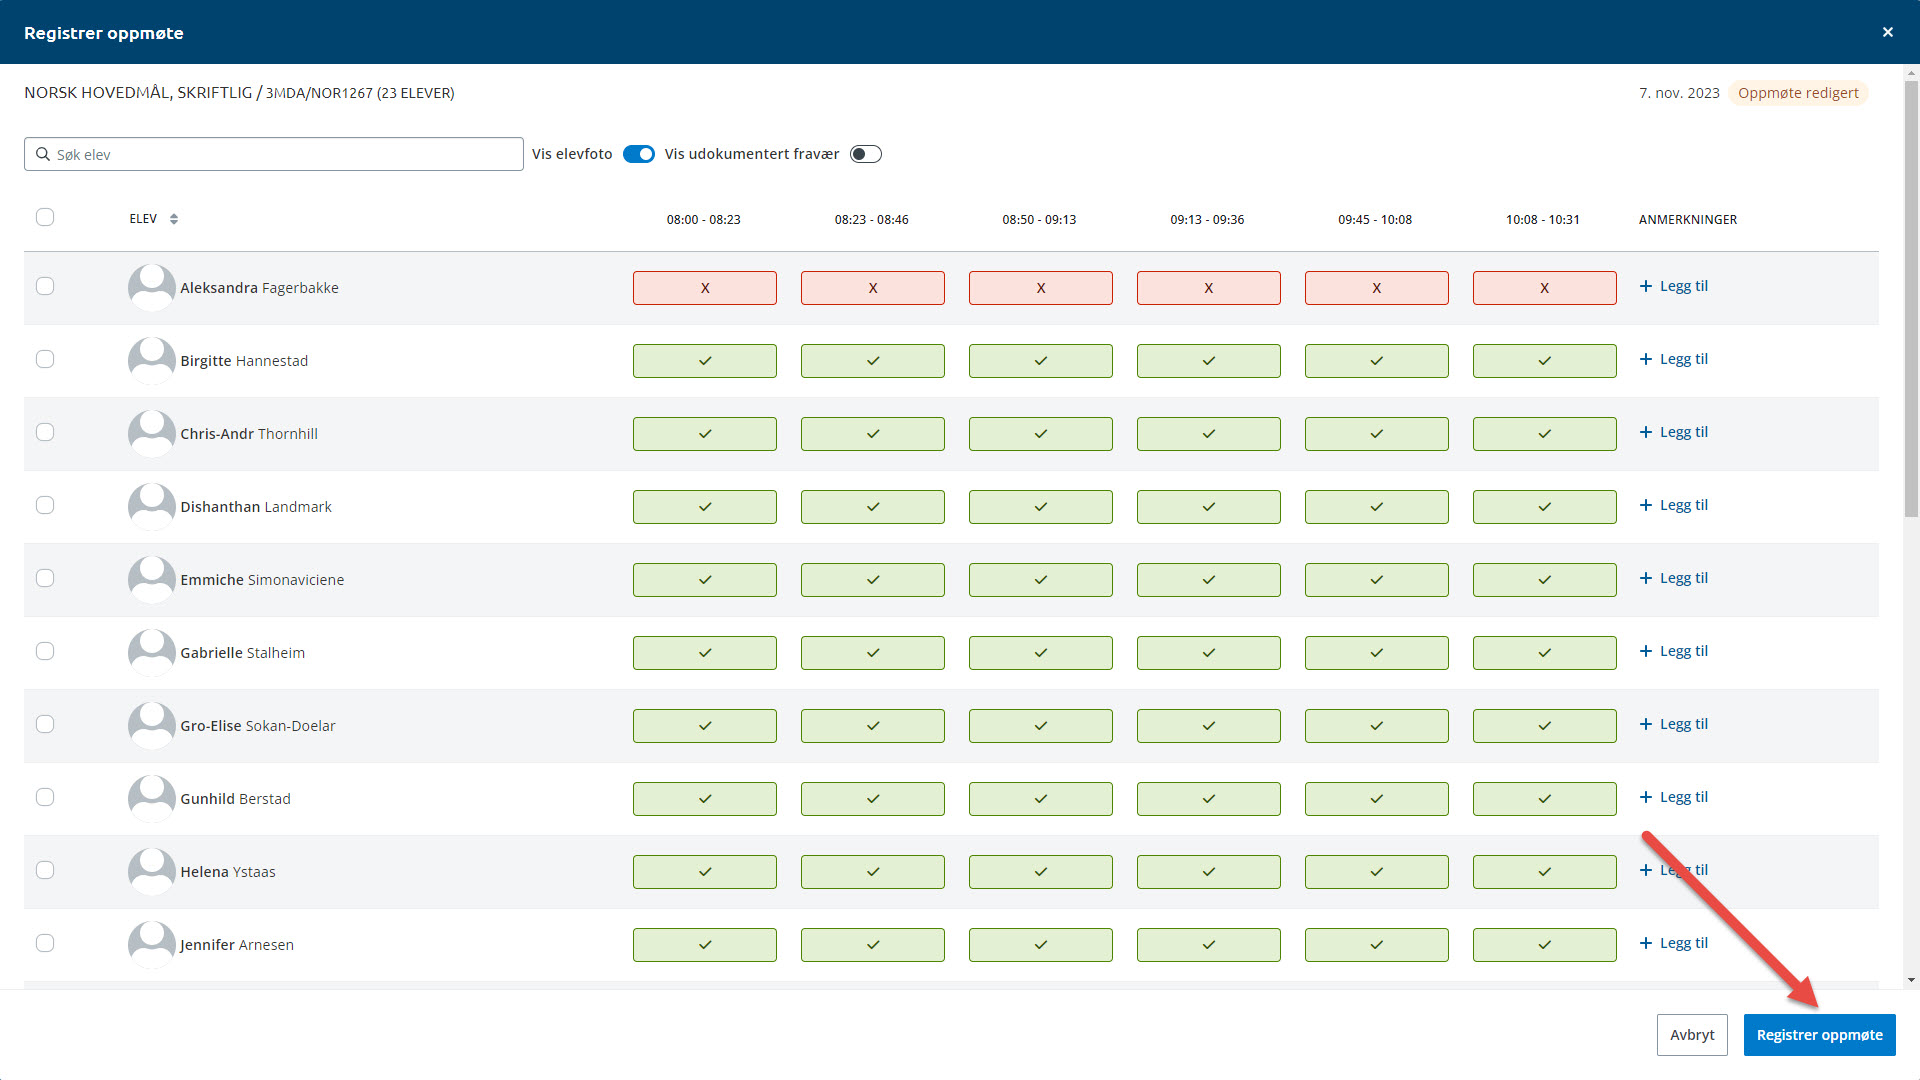The image size is (1920, 1080).
Task: Click the student list scrollbar thumb
Action: [x=1911, y=298]
